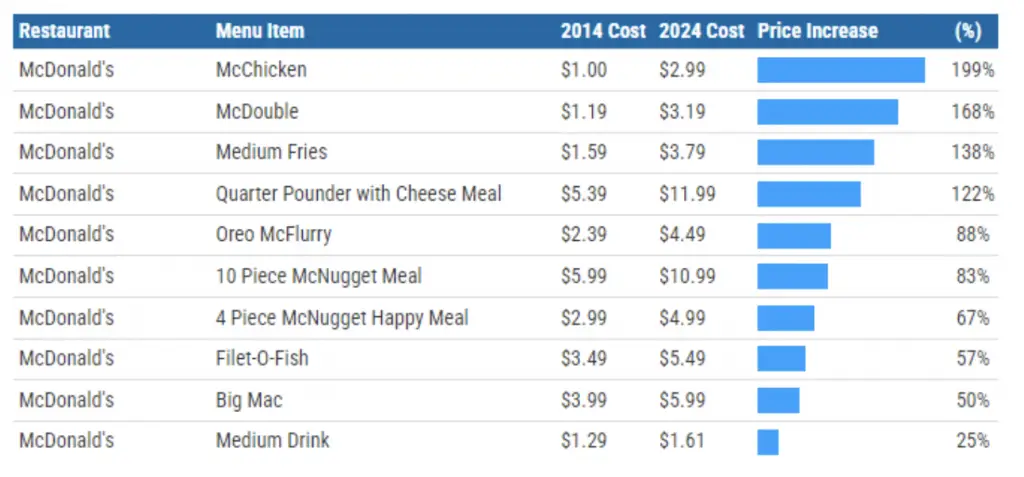Image resolution: width=1024 pixels, height=477 pixels.
Task: Select the Price Increase column header
Action: pos(817,31)
